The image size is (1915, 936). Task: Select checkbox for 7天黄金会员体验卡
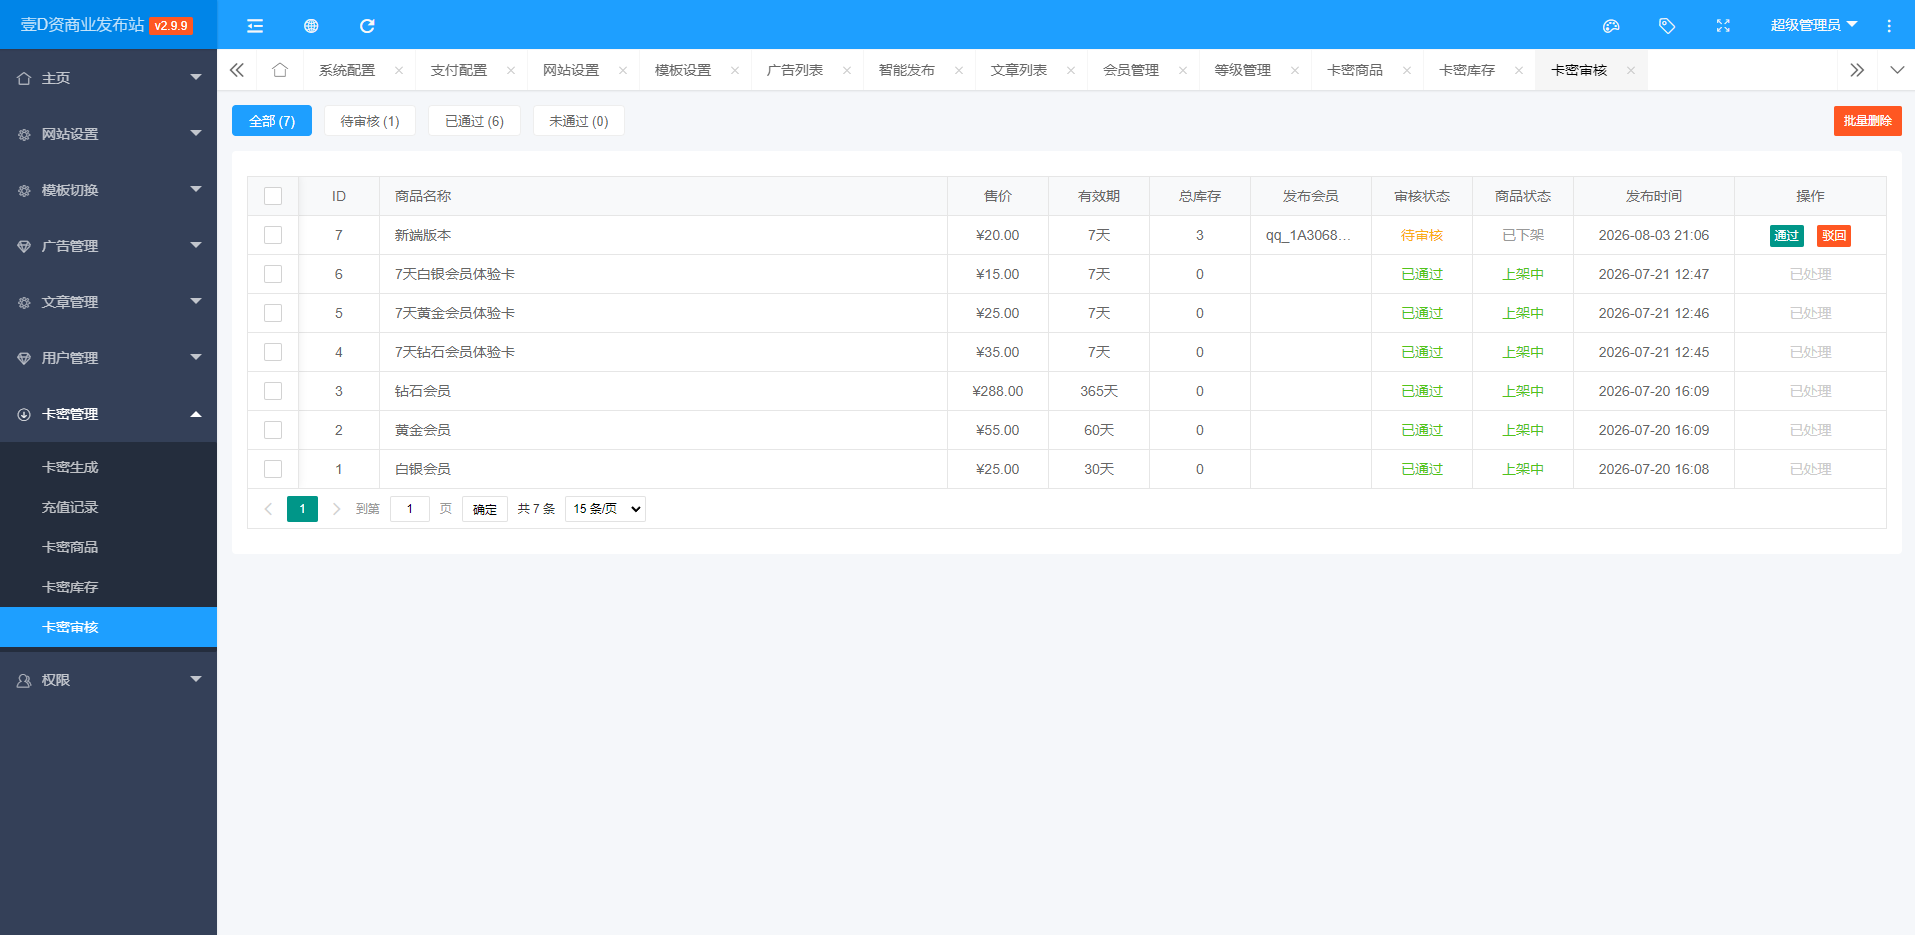click(273, 313)
